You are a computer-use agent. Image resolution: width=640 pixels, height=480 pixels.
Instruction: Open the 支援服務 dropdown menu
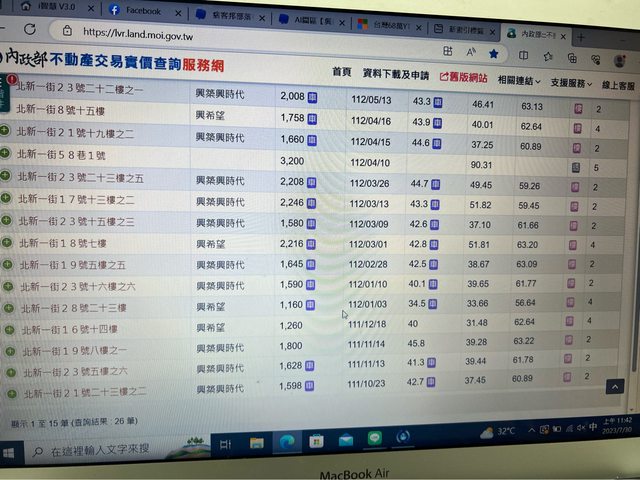click(571, 83)
